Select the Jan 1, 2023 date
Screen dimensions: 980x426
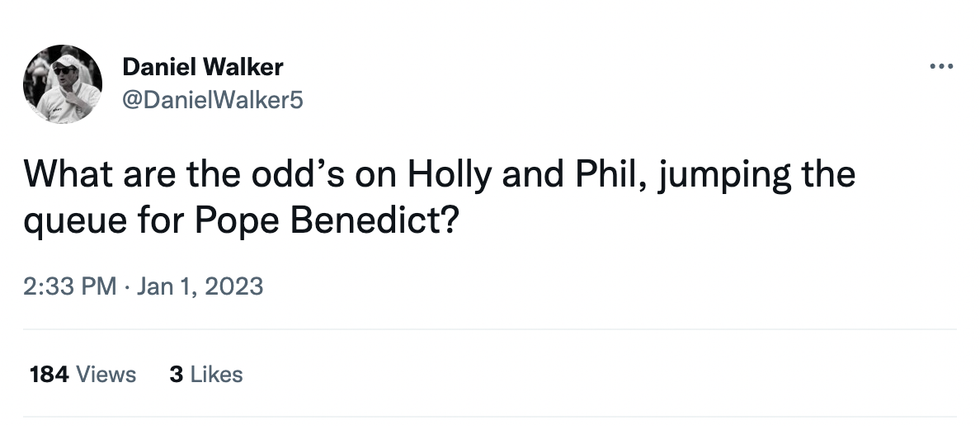200,287
